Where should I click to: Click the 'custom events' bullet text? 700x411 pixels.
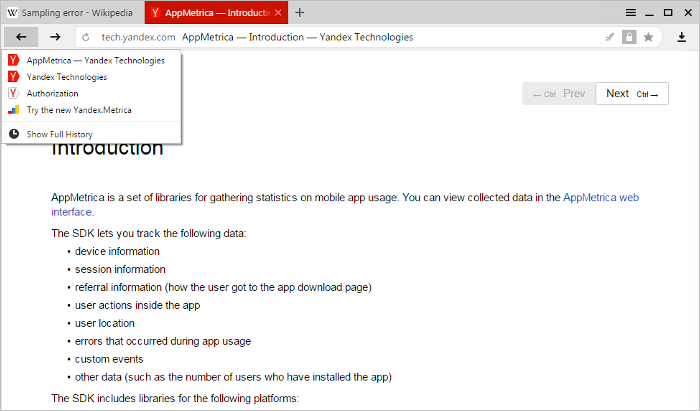[x=109, y=359]
